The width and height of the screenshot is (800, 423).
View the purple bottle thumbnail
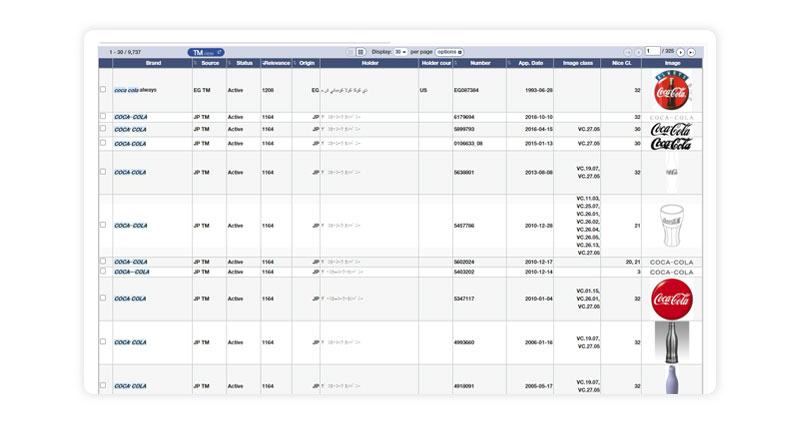(672, 380)
